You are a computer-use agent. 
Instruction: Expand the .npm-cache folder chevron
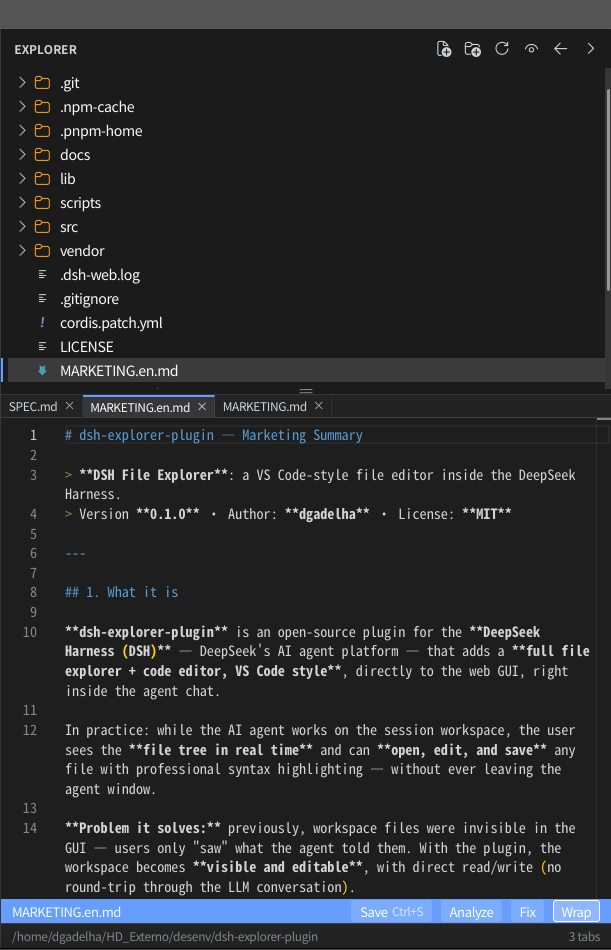22,107
